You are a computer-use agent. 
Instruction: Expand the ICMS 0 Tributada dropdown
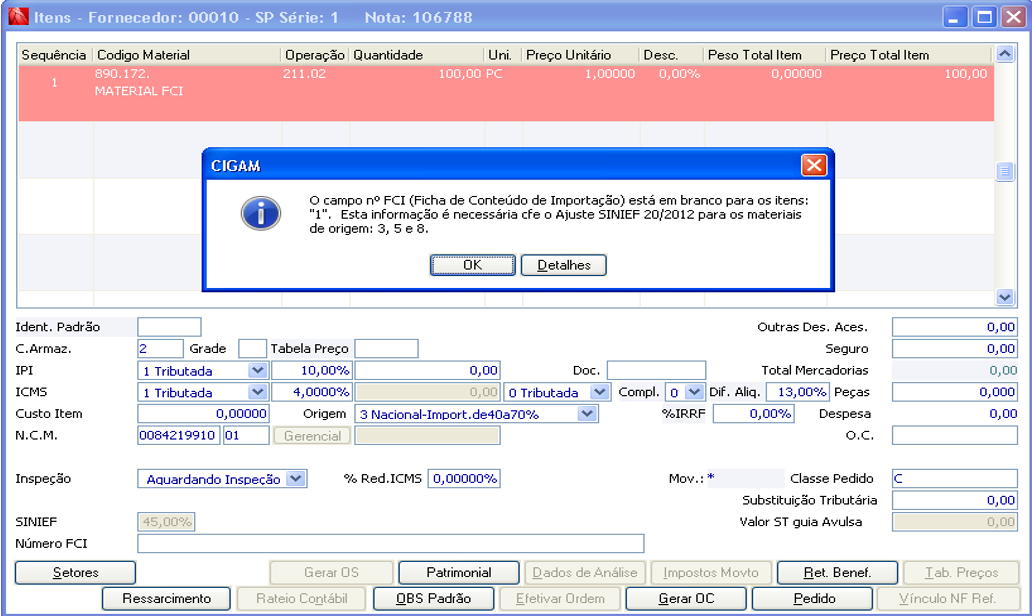tap(599, 392)
